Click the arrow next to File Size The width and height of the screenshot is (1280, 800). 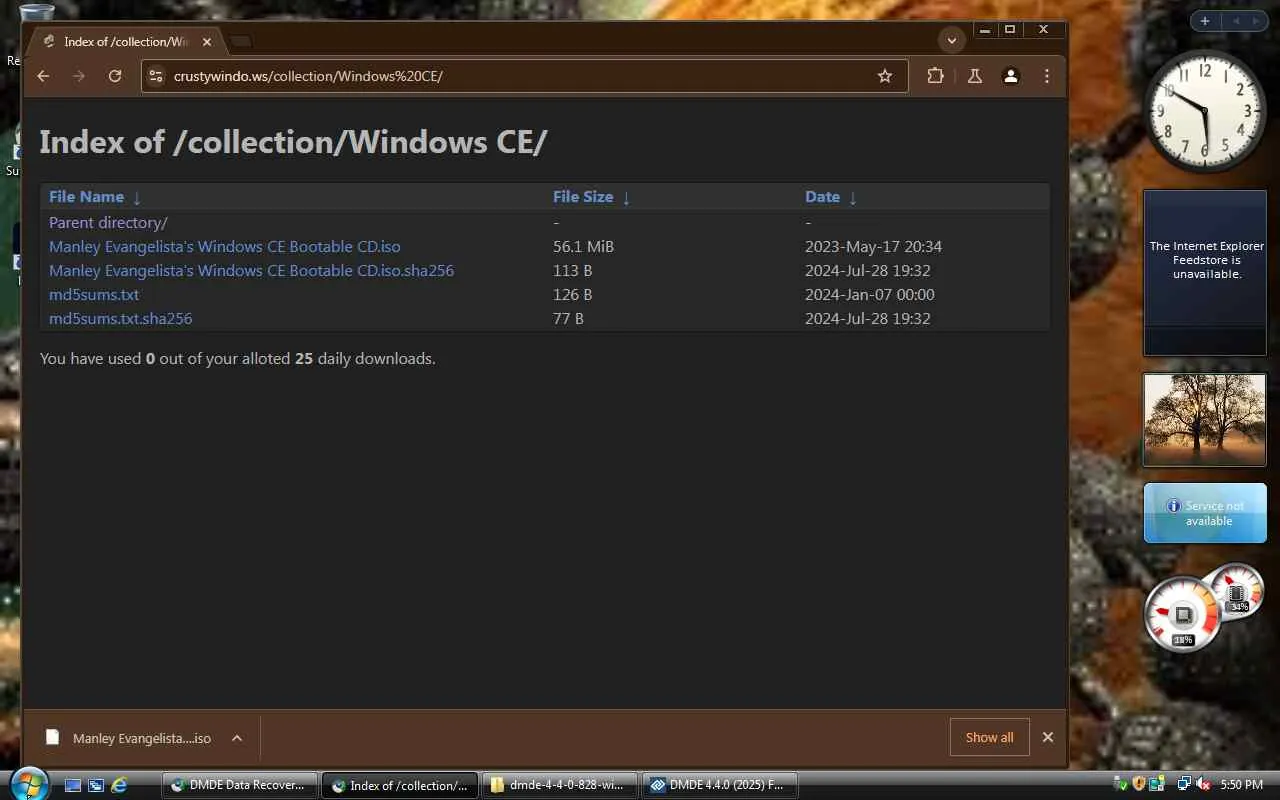(x=626, y=198)
